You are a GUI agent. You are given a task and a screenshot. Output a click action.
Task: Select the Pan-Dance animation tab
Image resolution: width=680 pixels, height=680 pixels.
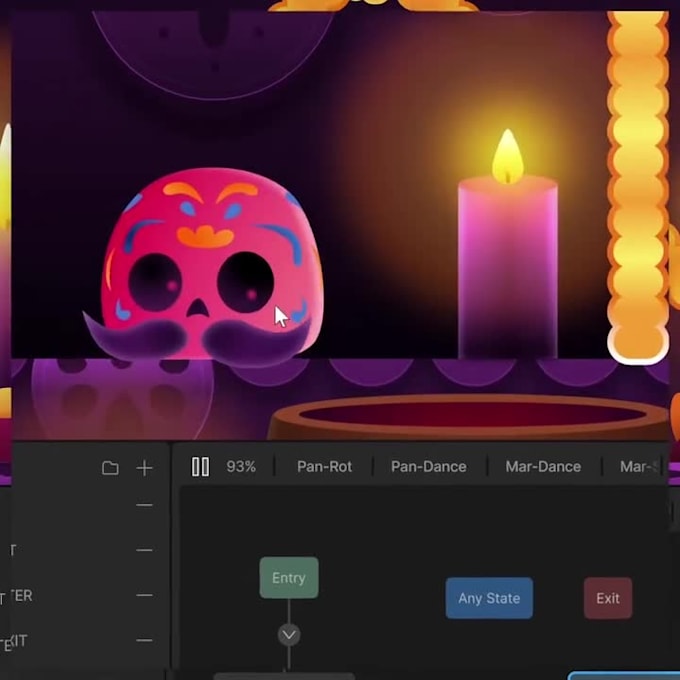[x=428, y=467]
